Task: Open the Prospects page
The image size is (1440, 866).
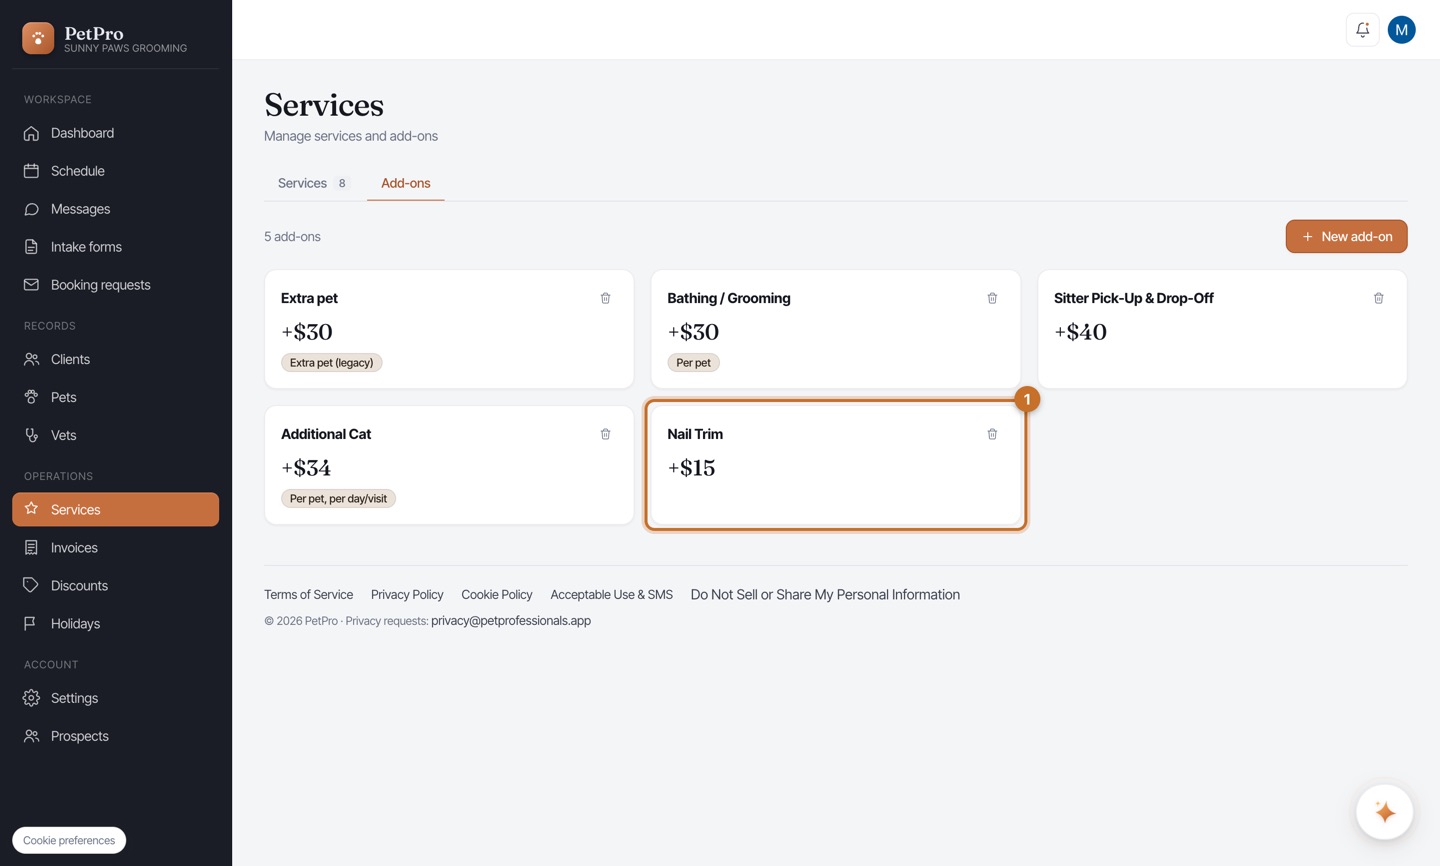Action: click(115, 736)
